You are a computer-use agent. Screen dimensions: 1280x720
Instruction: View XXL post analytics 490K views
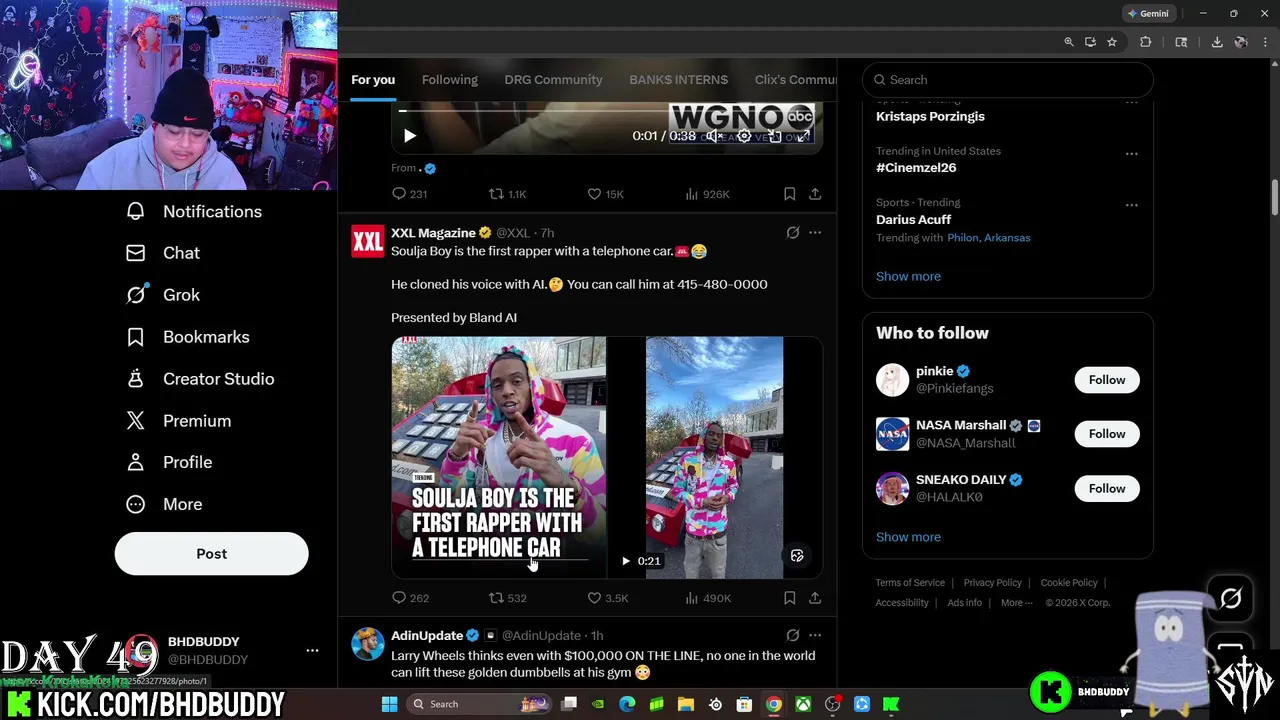[708, 598]
